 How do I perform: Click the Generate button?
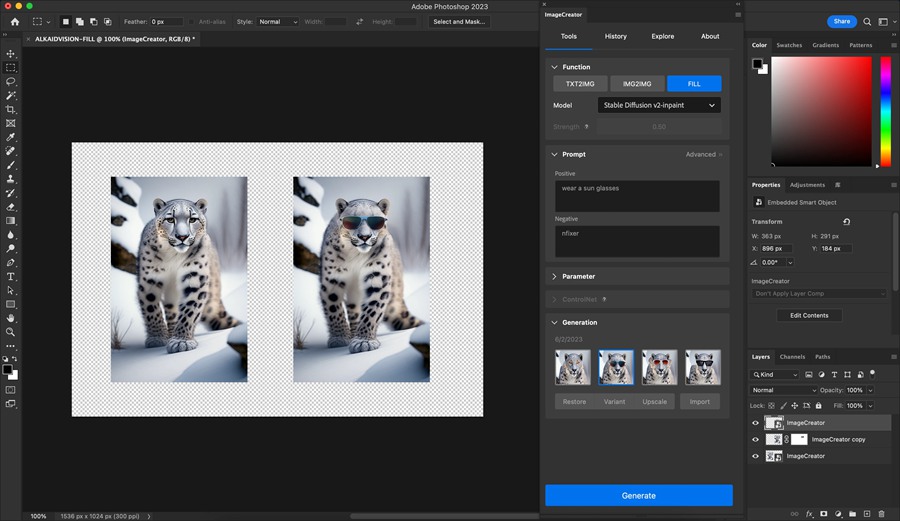pyautogui.click(x=639, y=496)
